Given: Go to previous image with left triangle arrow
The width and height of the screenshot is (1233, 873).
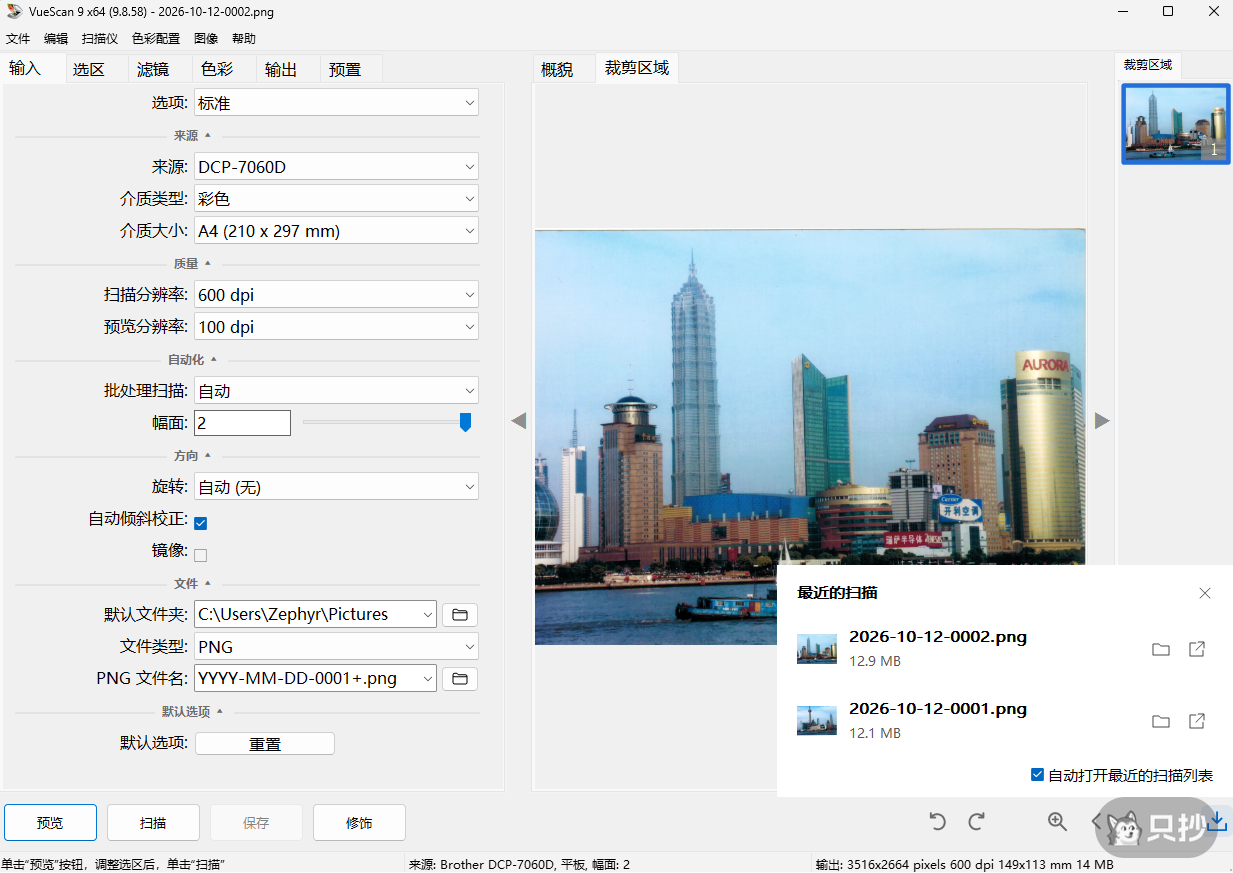Looking at the screenshot, I should (x=518, y=421).
